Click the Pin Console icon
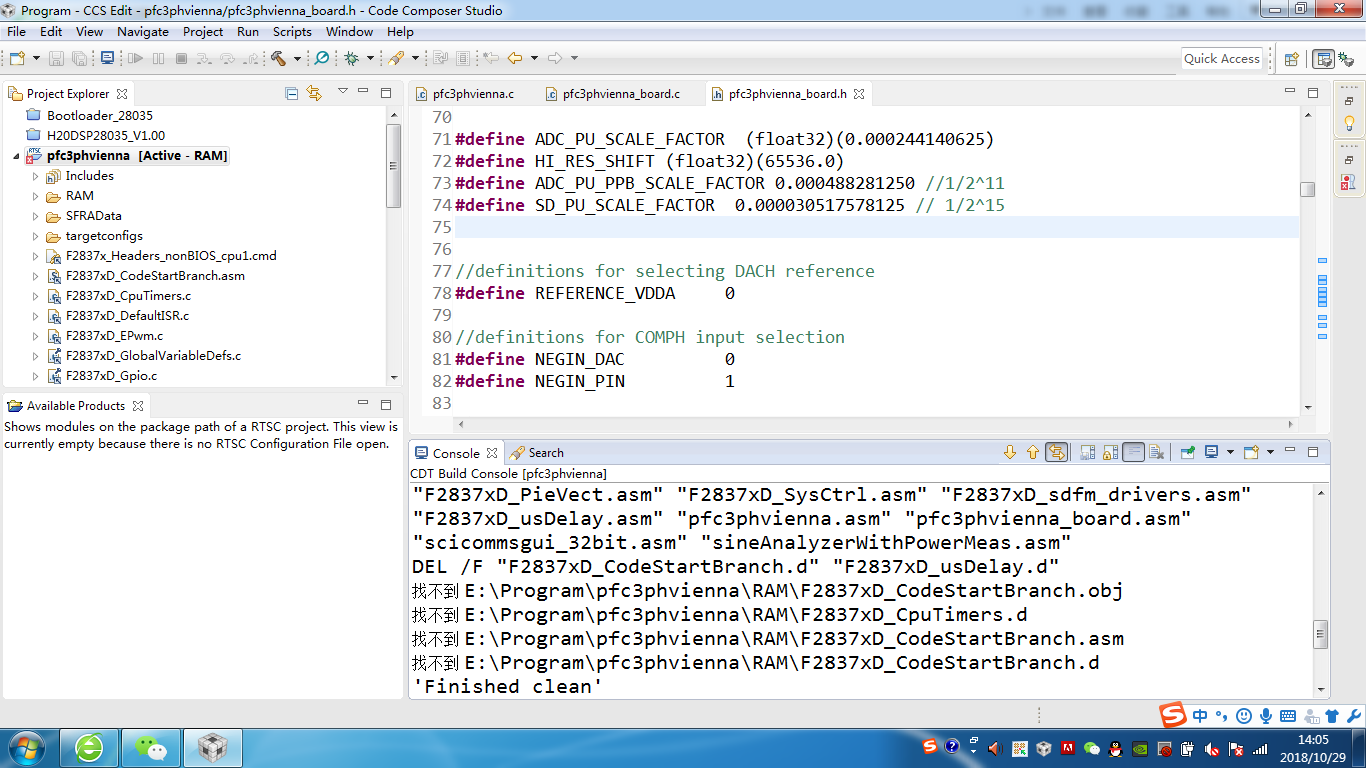Viewport: 1366px width, 768px height. tap(1187, 453)
